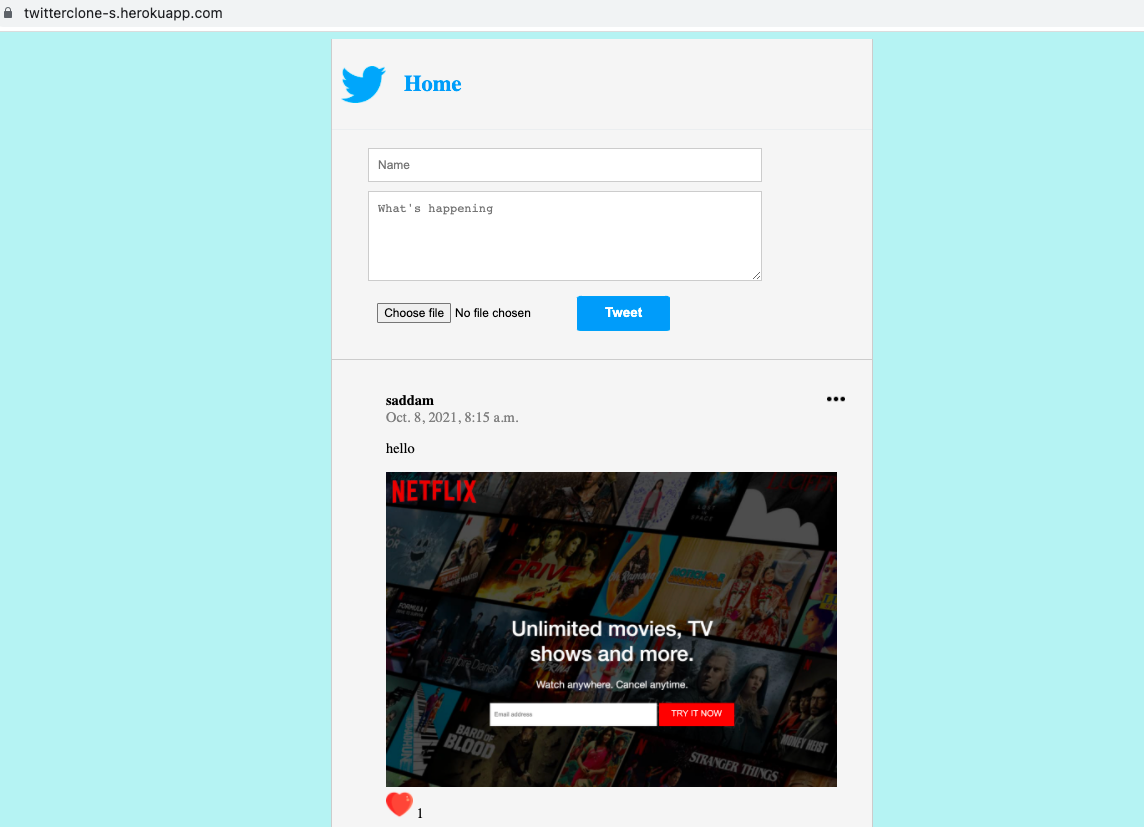
Task: Click the Choose file button
Action: pos(414,313)
